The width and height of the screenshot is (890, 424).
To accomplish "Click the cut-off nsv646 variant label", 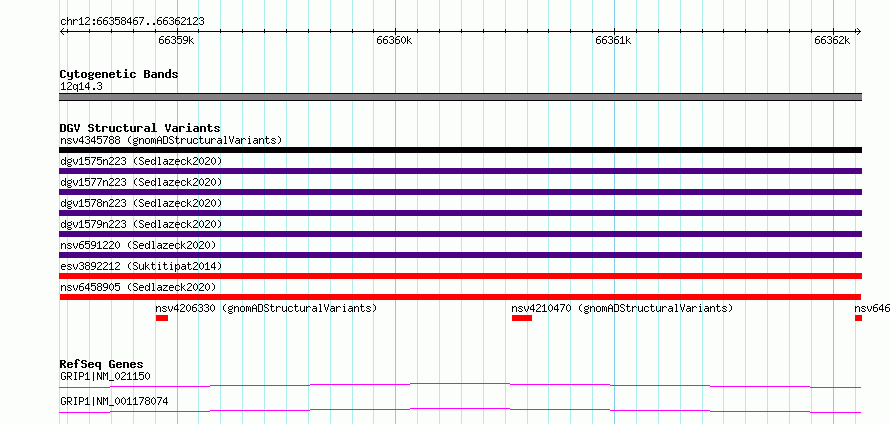I will [x=872, y=308].
